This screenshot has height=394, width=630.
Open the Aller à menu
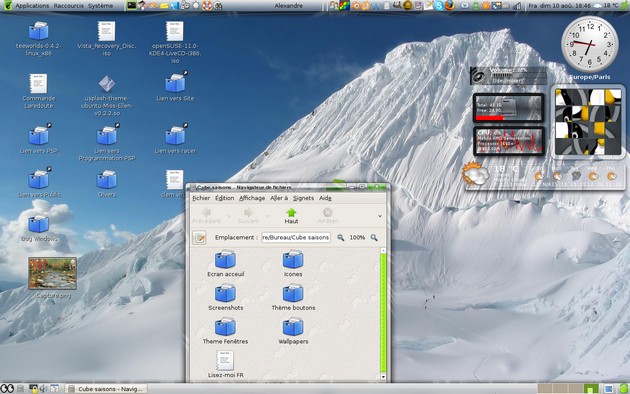point(279,198)
